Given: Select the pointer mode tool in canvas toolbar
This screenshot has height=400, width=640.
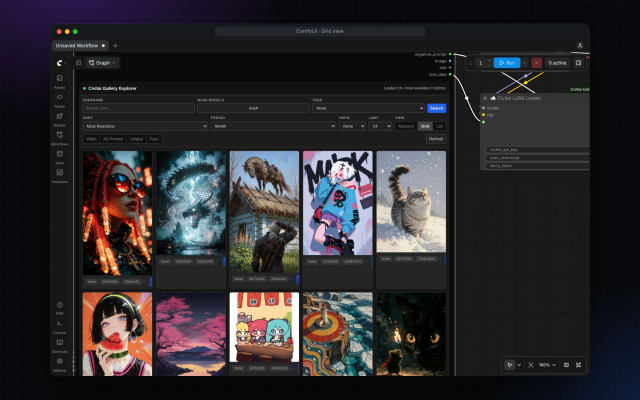Looking at the screenshot, I should [509, 364].
